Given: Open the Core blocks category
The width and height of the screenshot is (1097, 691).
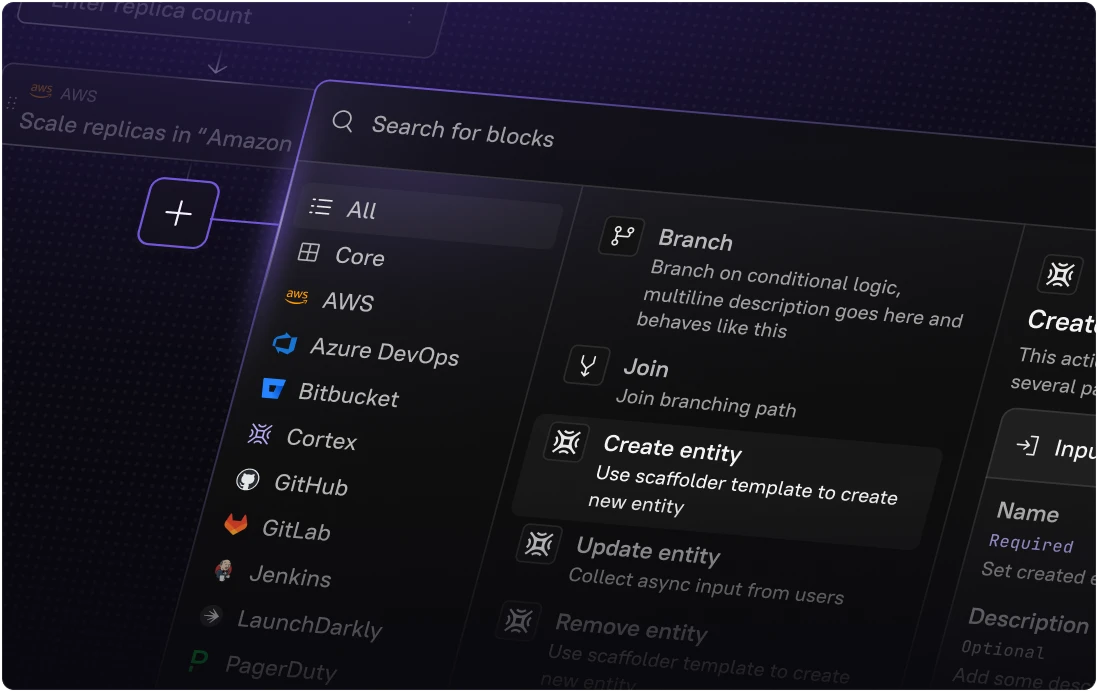Looking at the screenshot, I should click(x=359, y=257).
